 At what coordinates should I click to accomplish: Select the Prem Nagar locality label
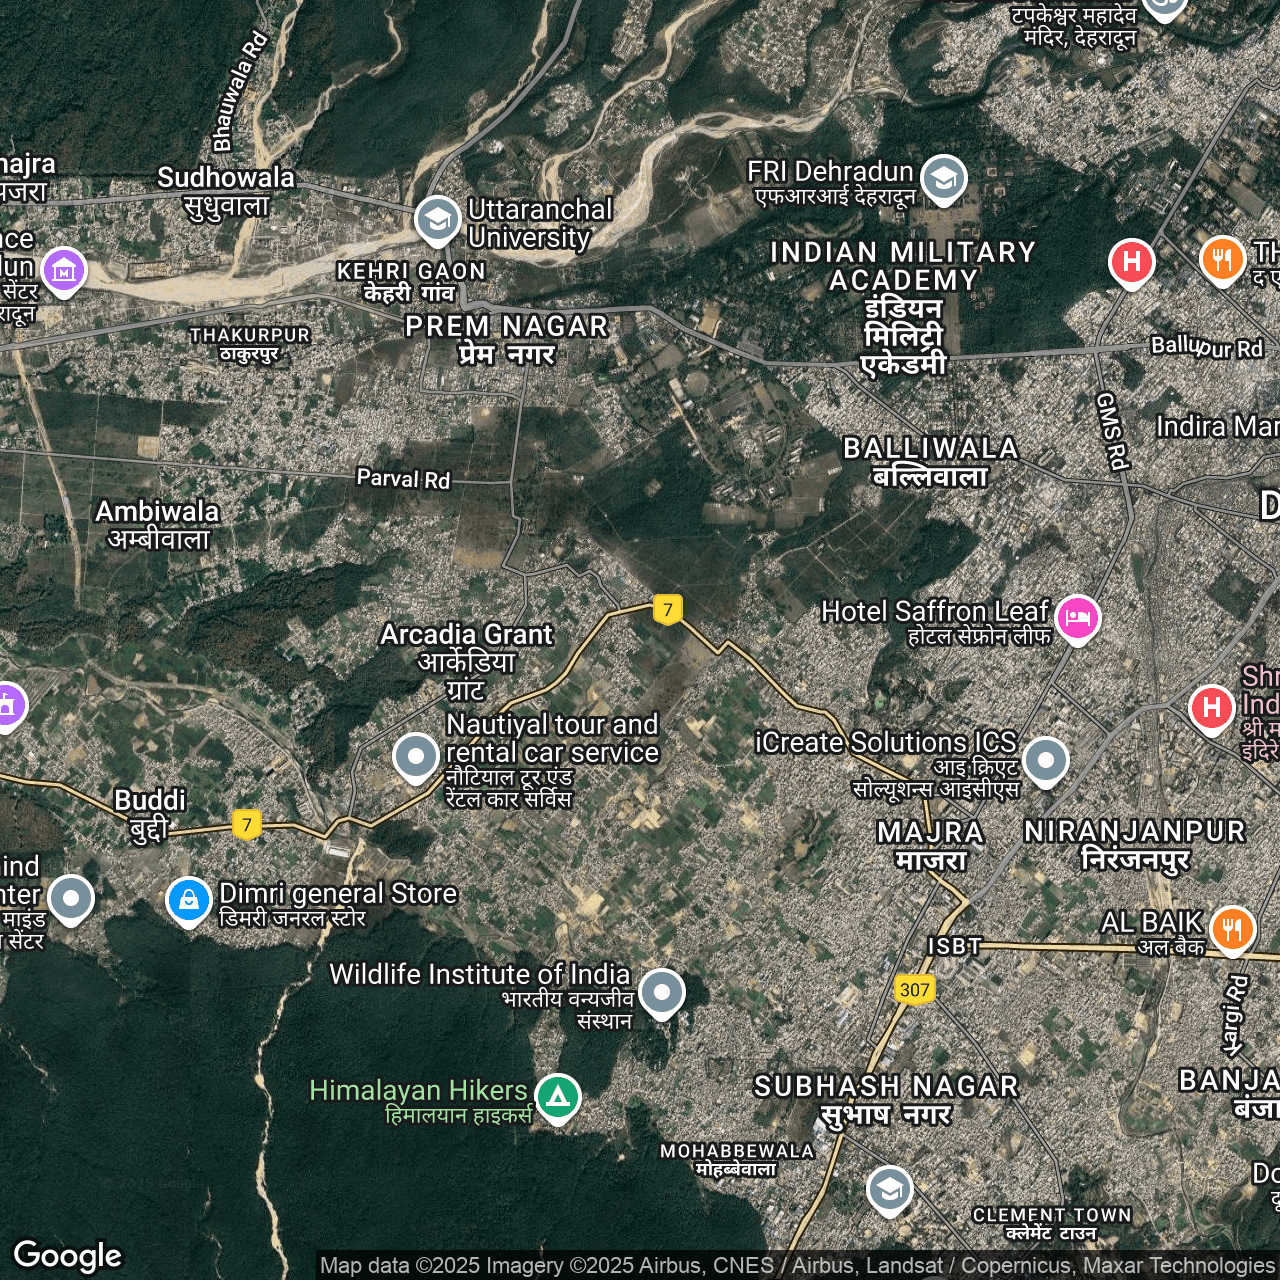(507, 339)
